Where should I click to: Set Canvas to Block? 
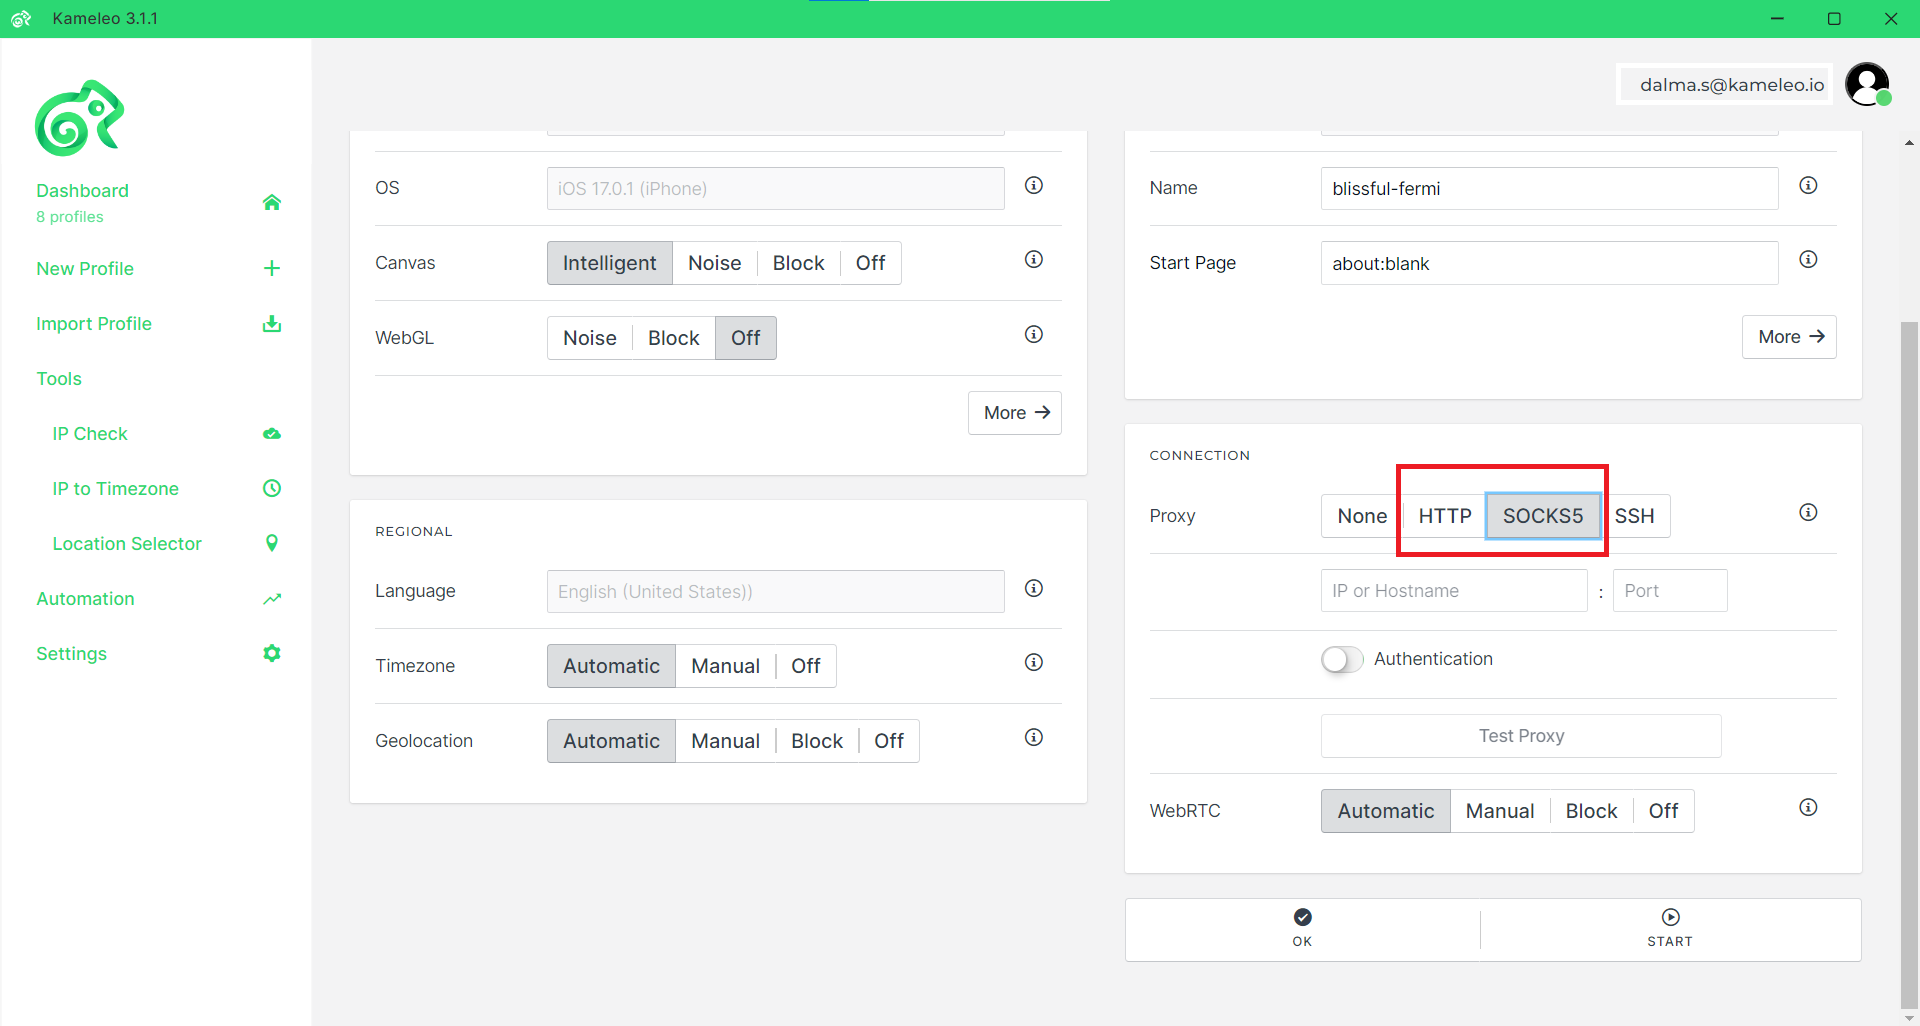point(798,263)
